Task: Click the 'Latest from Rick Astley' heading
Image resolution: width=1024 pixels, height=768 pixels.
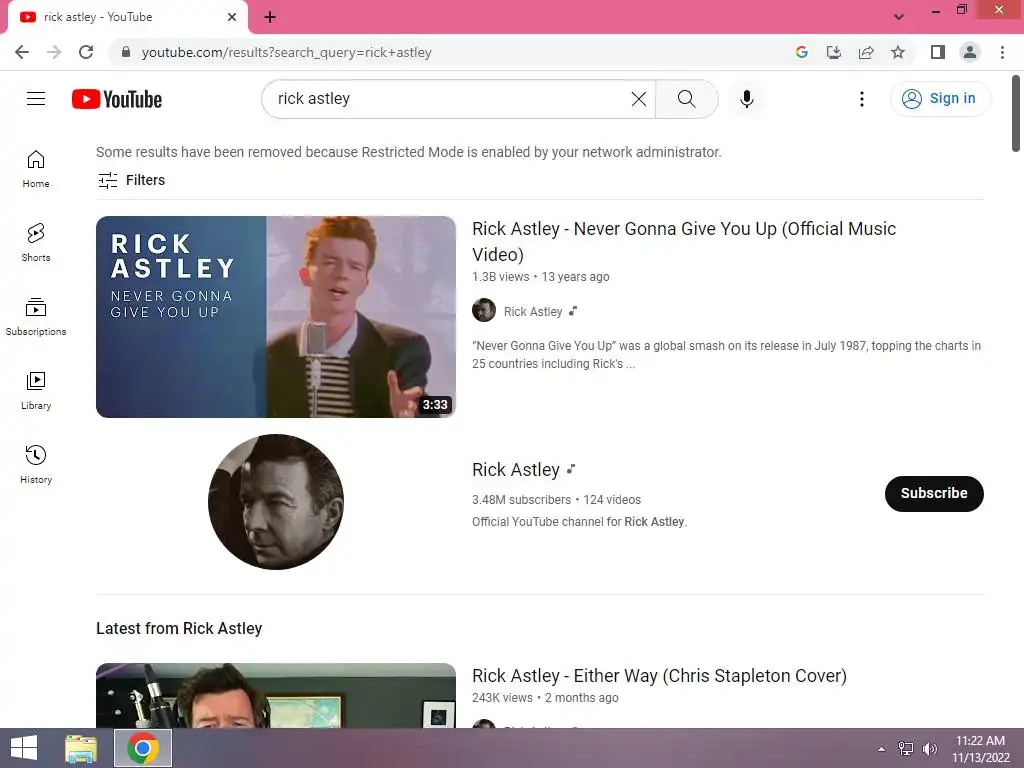Action: coord(179,628)
